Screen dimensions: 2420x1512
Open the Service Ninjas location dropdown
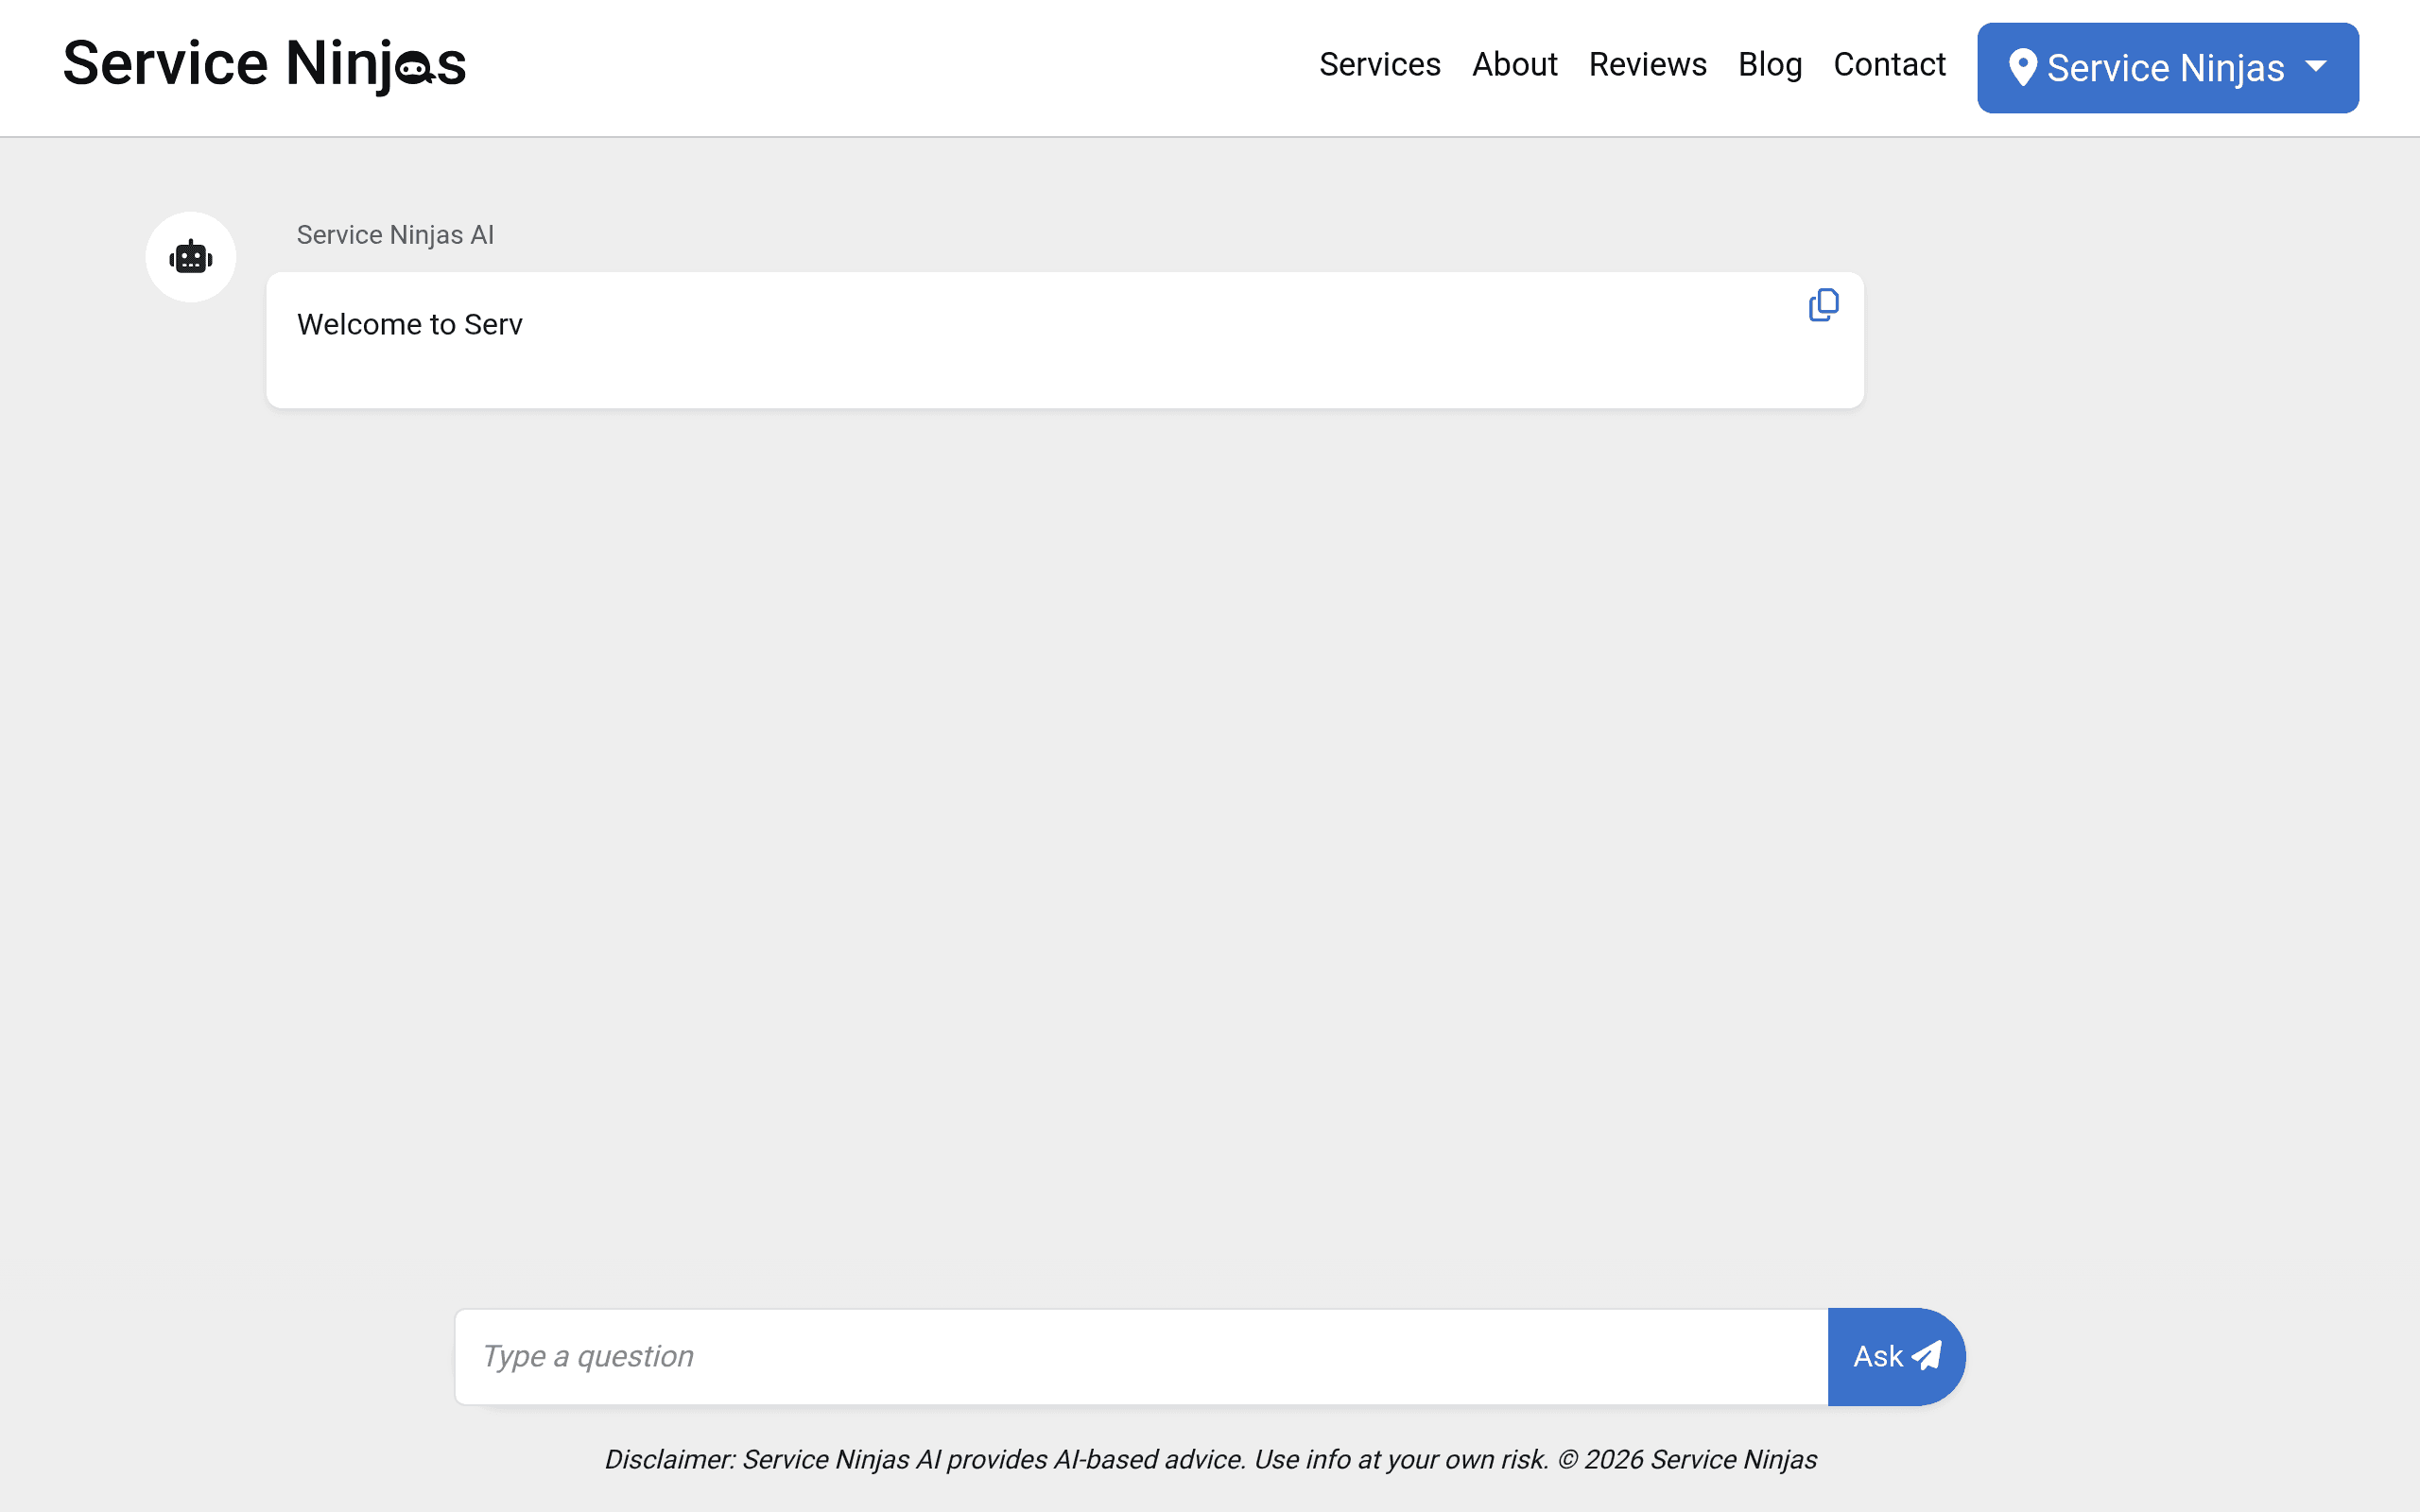[x=2167, y=68]
